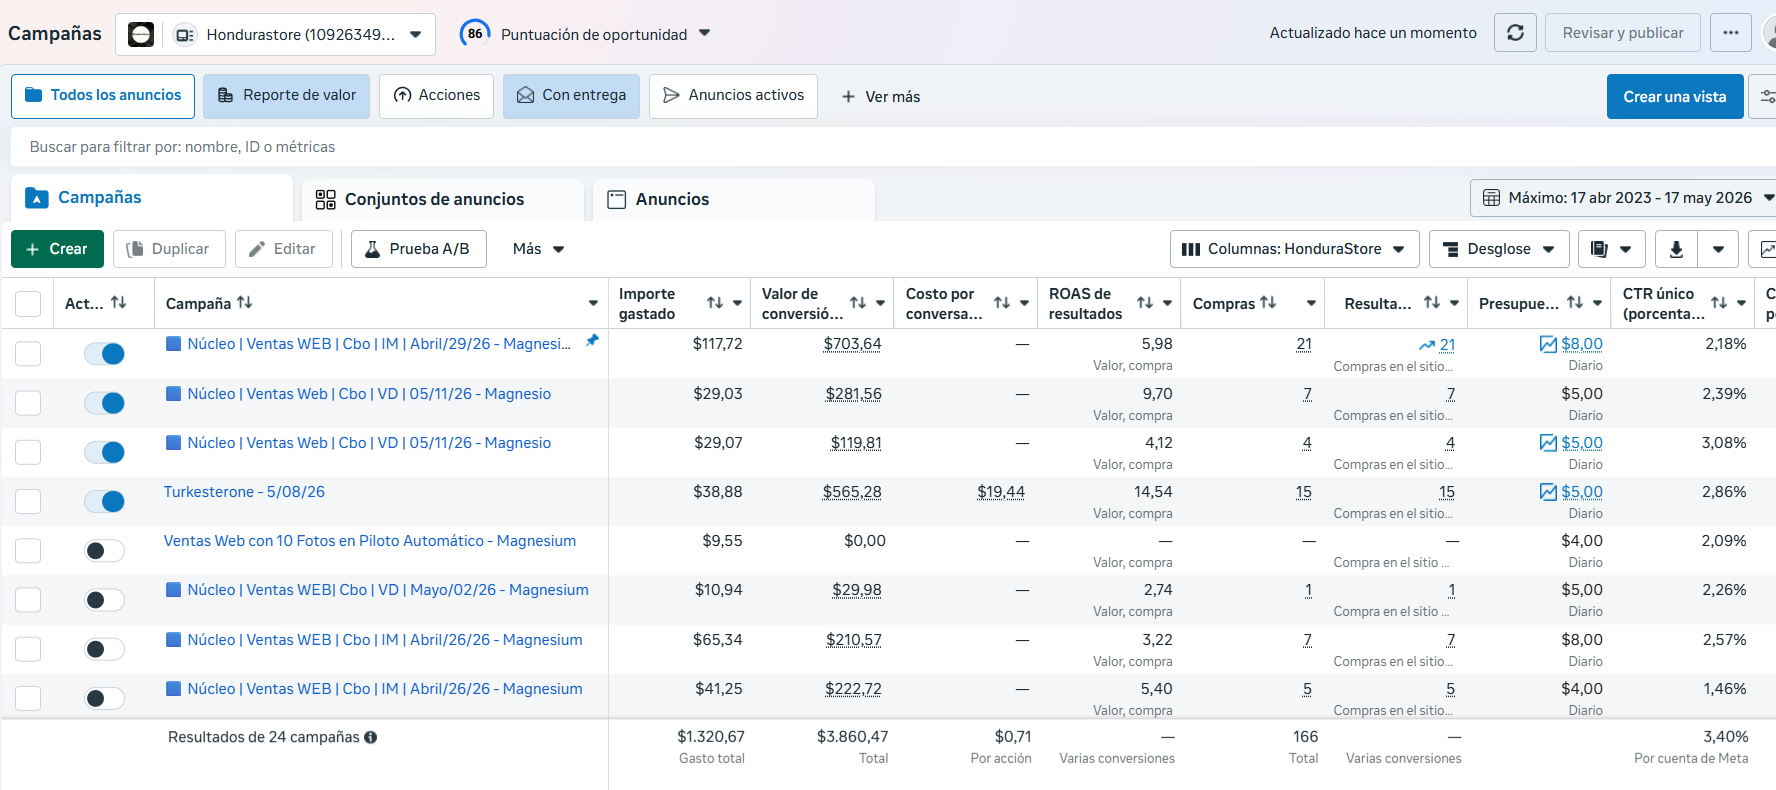The width and height of the screenshot is (1776, 790).
Task: Click the export download icon
Action: tap(1676, 249)
